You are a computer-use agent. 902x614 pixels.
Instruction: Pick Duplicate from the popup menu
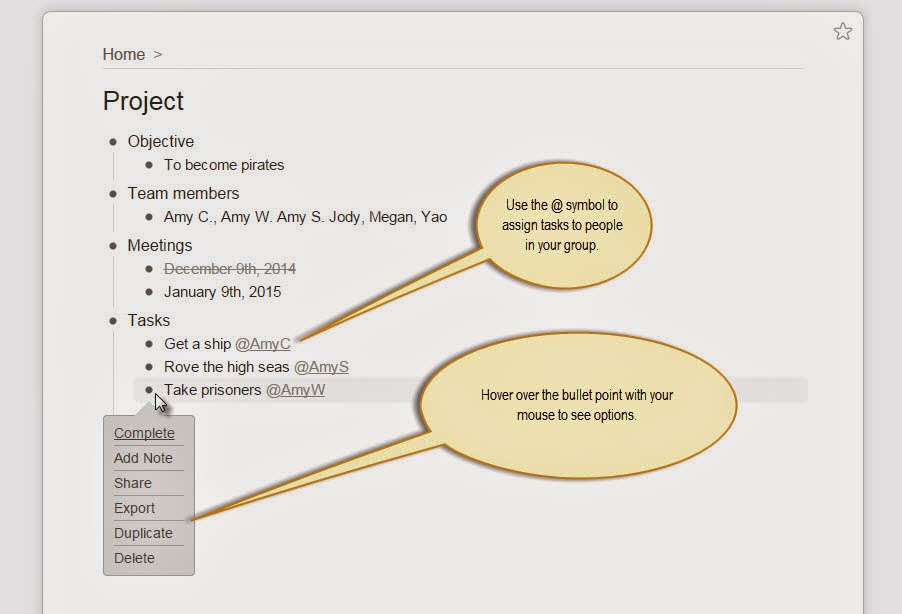[x=143, y=533]
